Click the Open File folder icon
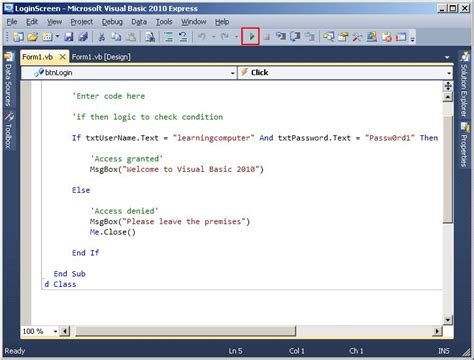This screenshot has height=360, width=474. (x=33, y=36)
